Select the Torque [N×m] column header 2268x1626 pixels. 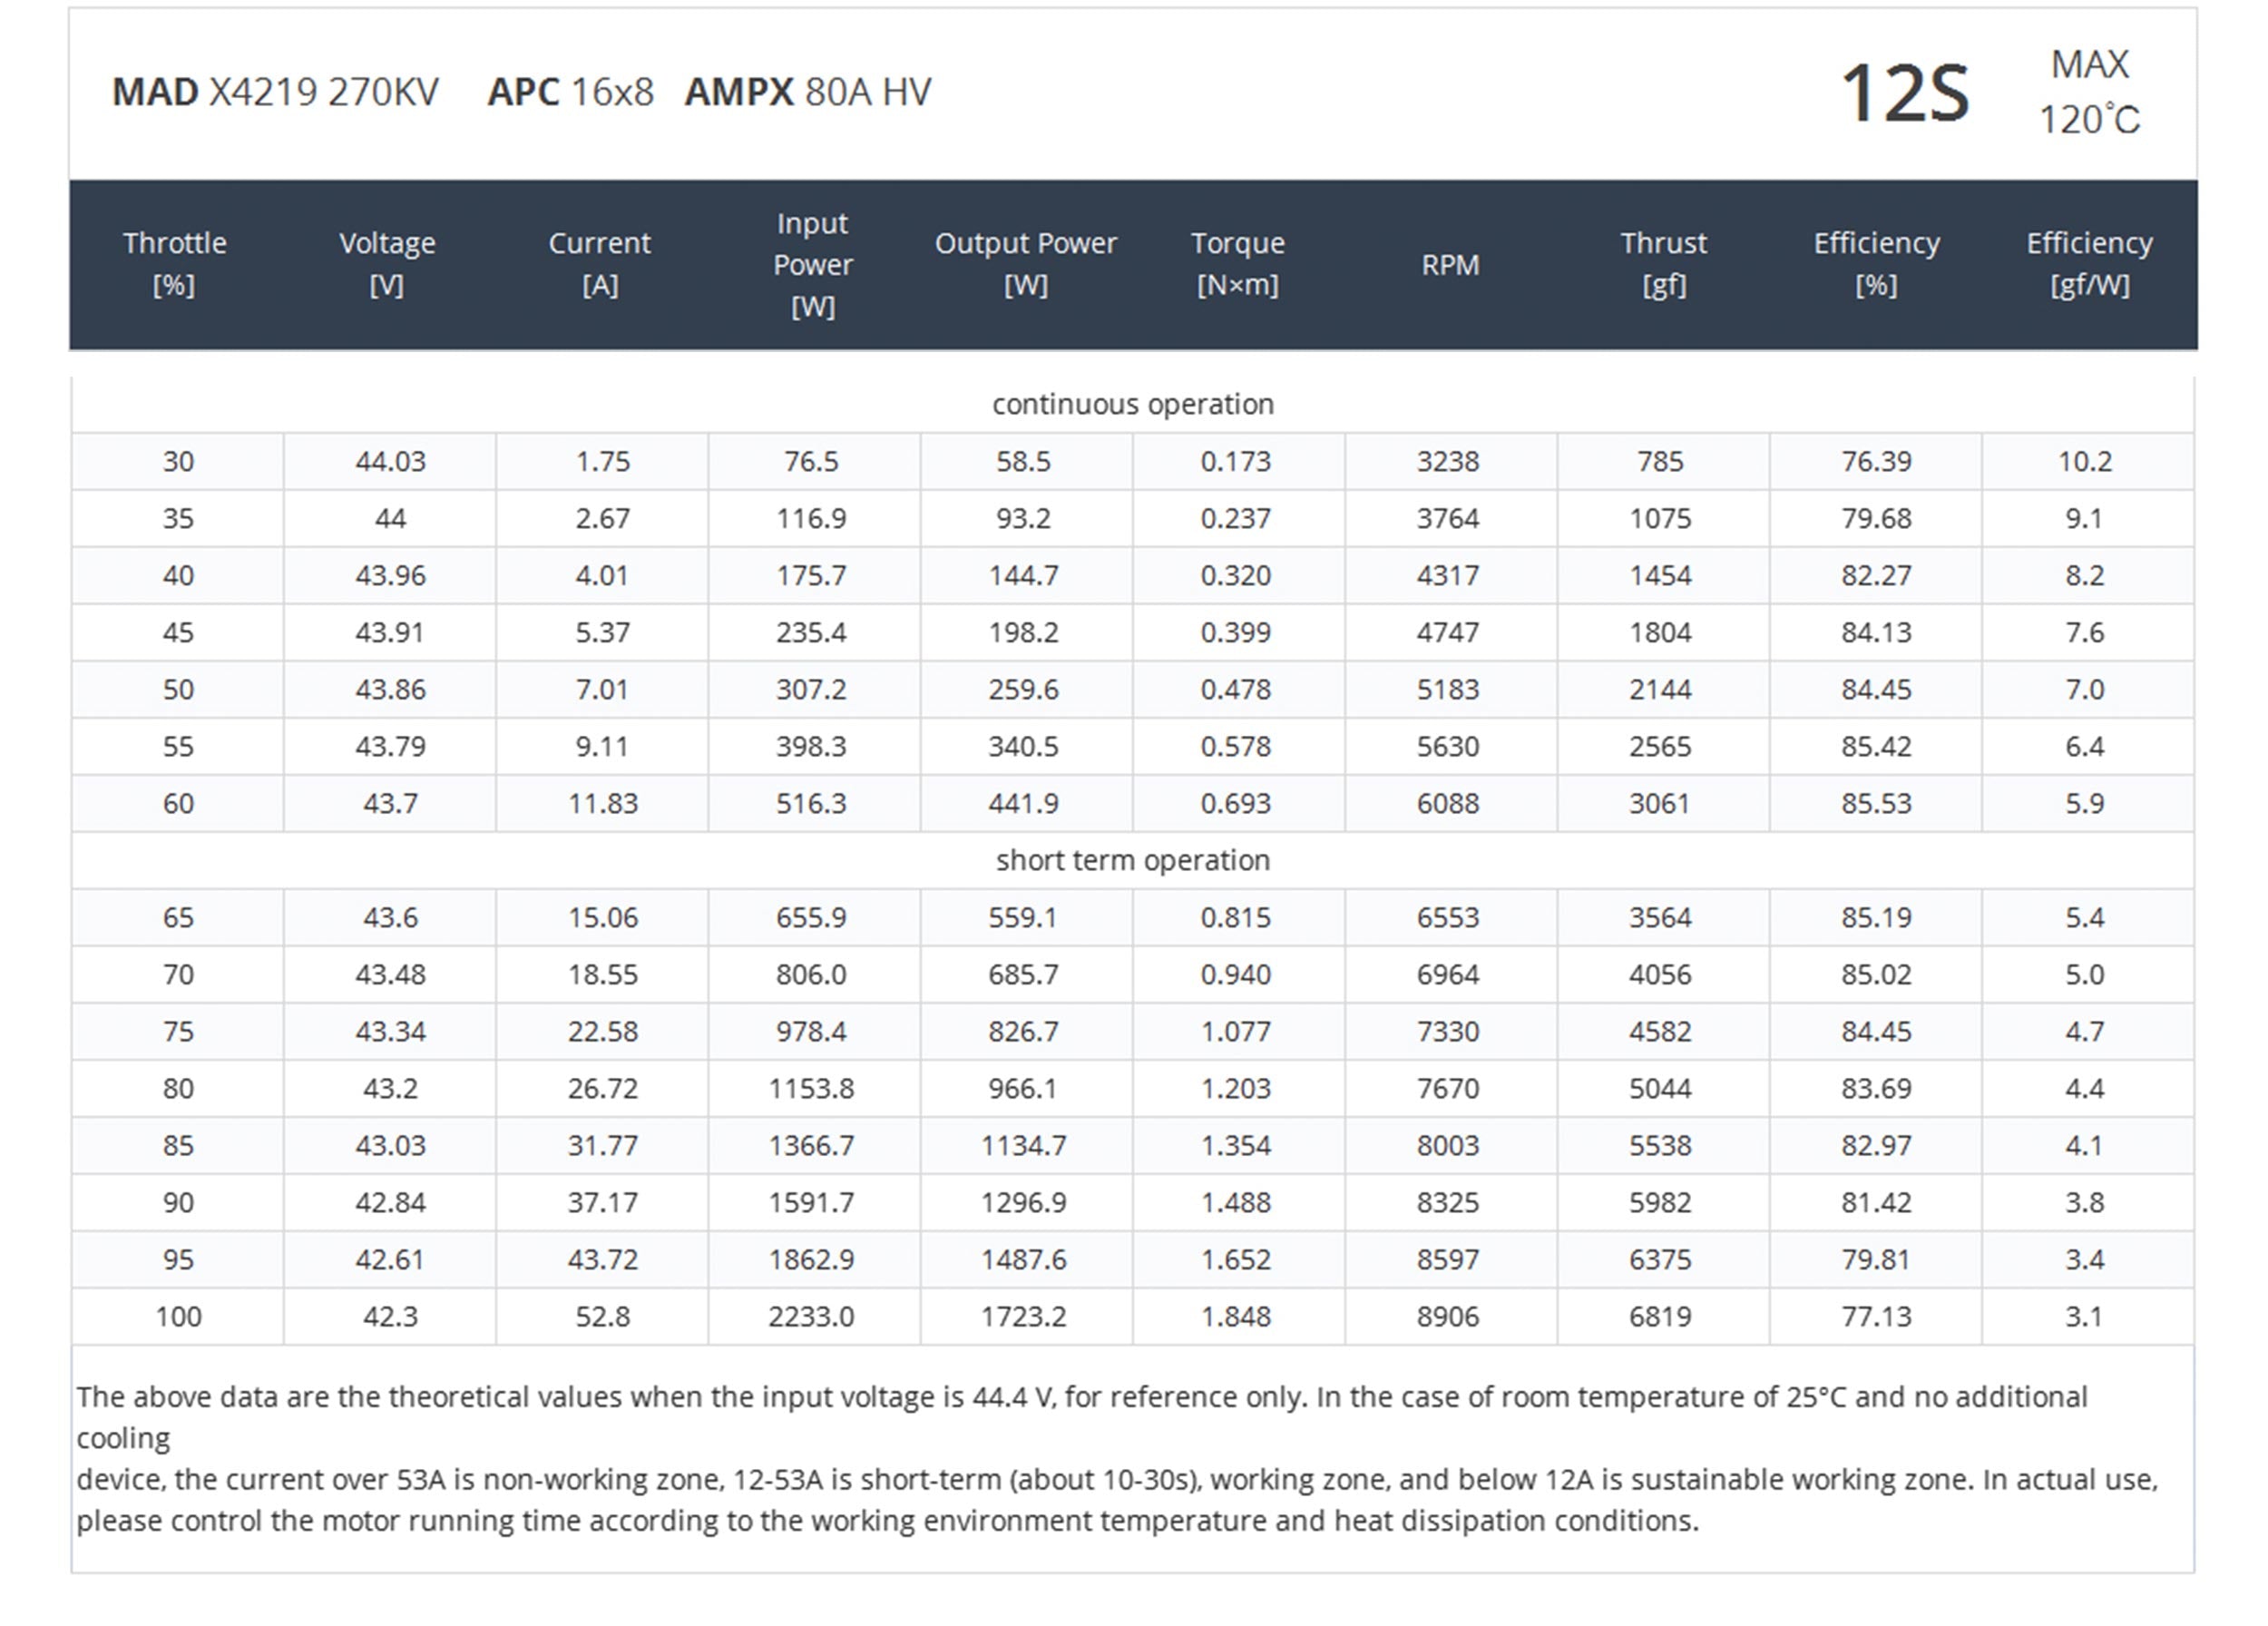(1237, 264)
